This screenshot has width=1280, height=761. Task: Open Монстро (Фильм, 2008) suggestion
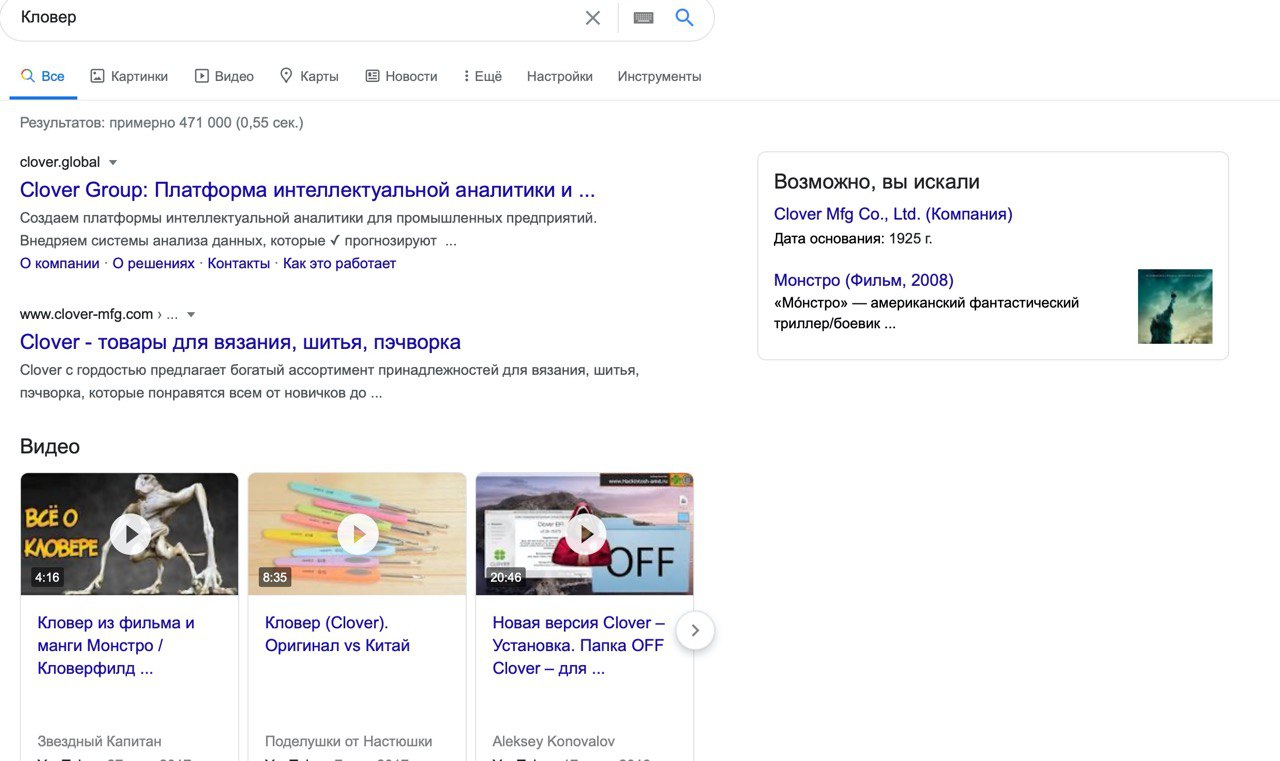pos(864,280)
